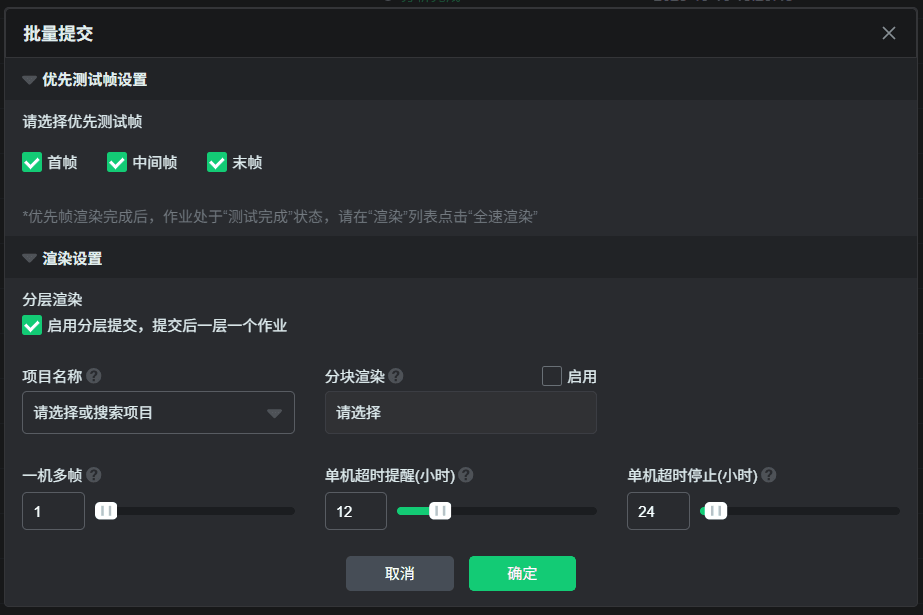Click the 一机多帧 slider handle

pos(106,511)
